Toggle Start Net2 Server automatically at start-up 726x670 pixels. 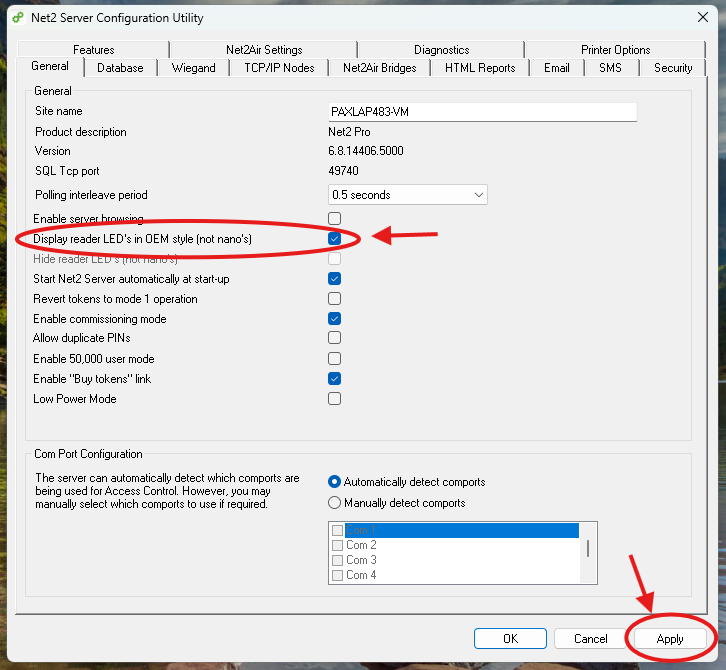(334, 279)
